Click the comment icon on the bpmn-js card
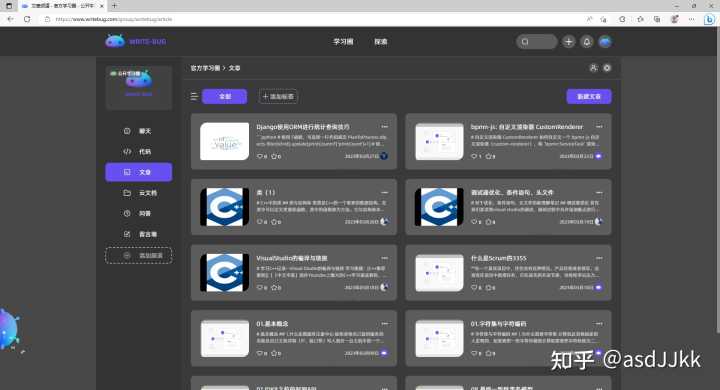 click(x=474, y=156)
